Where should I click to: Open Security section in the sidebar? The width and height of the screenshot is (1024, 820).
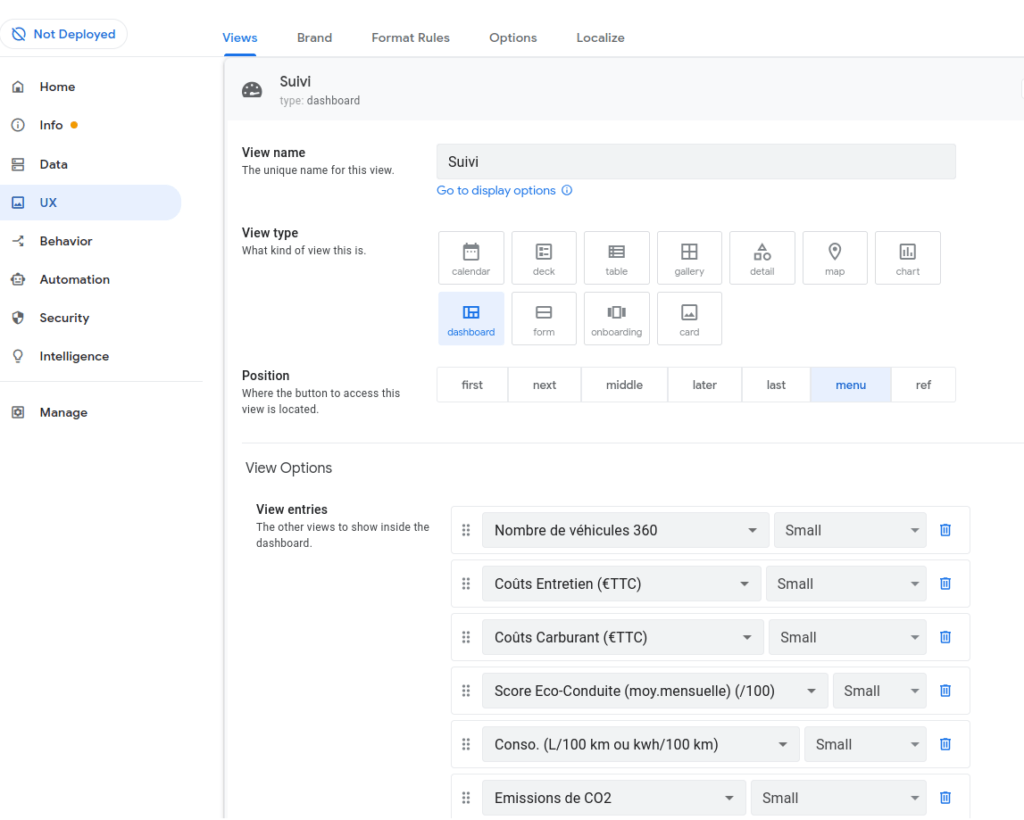point(90,318)
